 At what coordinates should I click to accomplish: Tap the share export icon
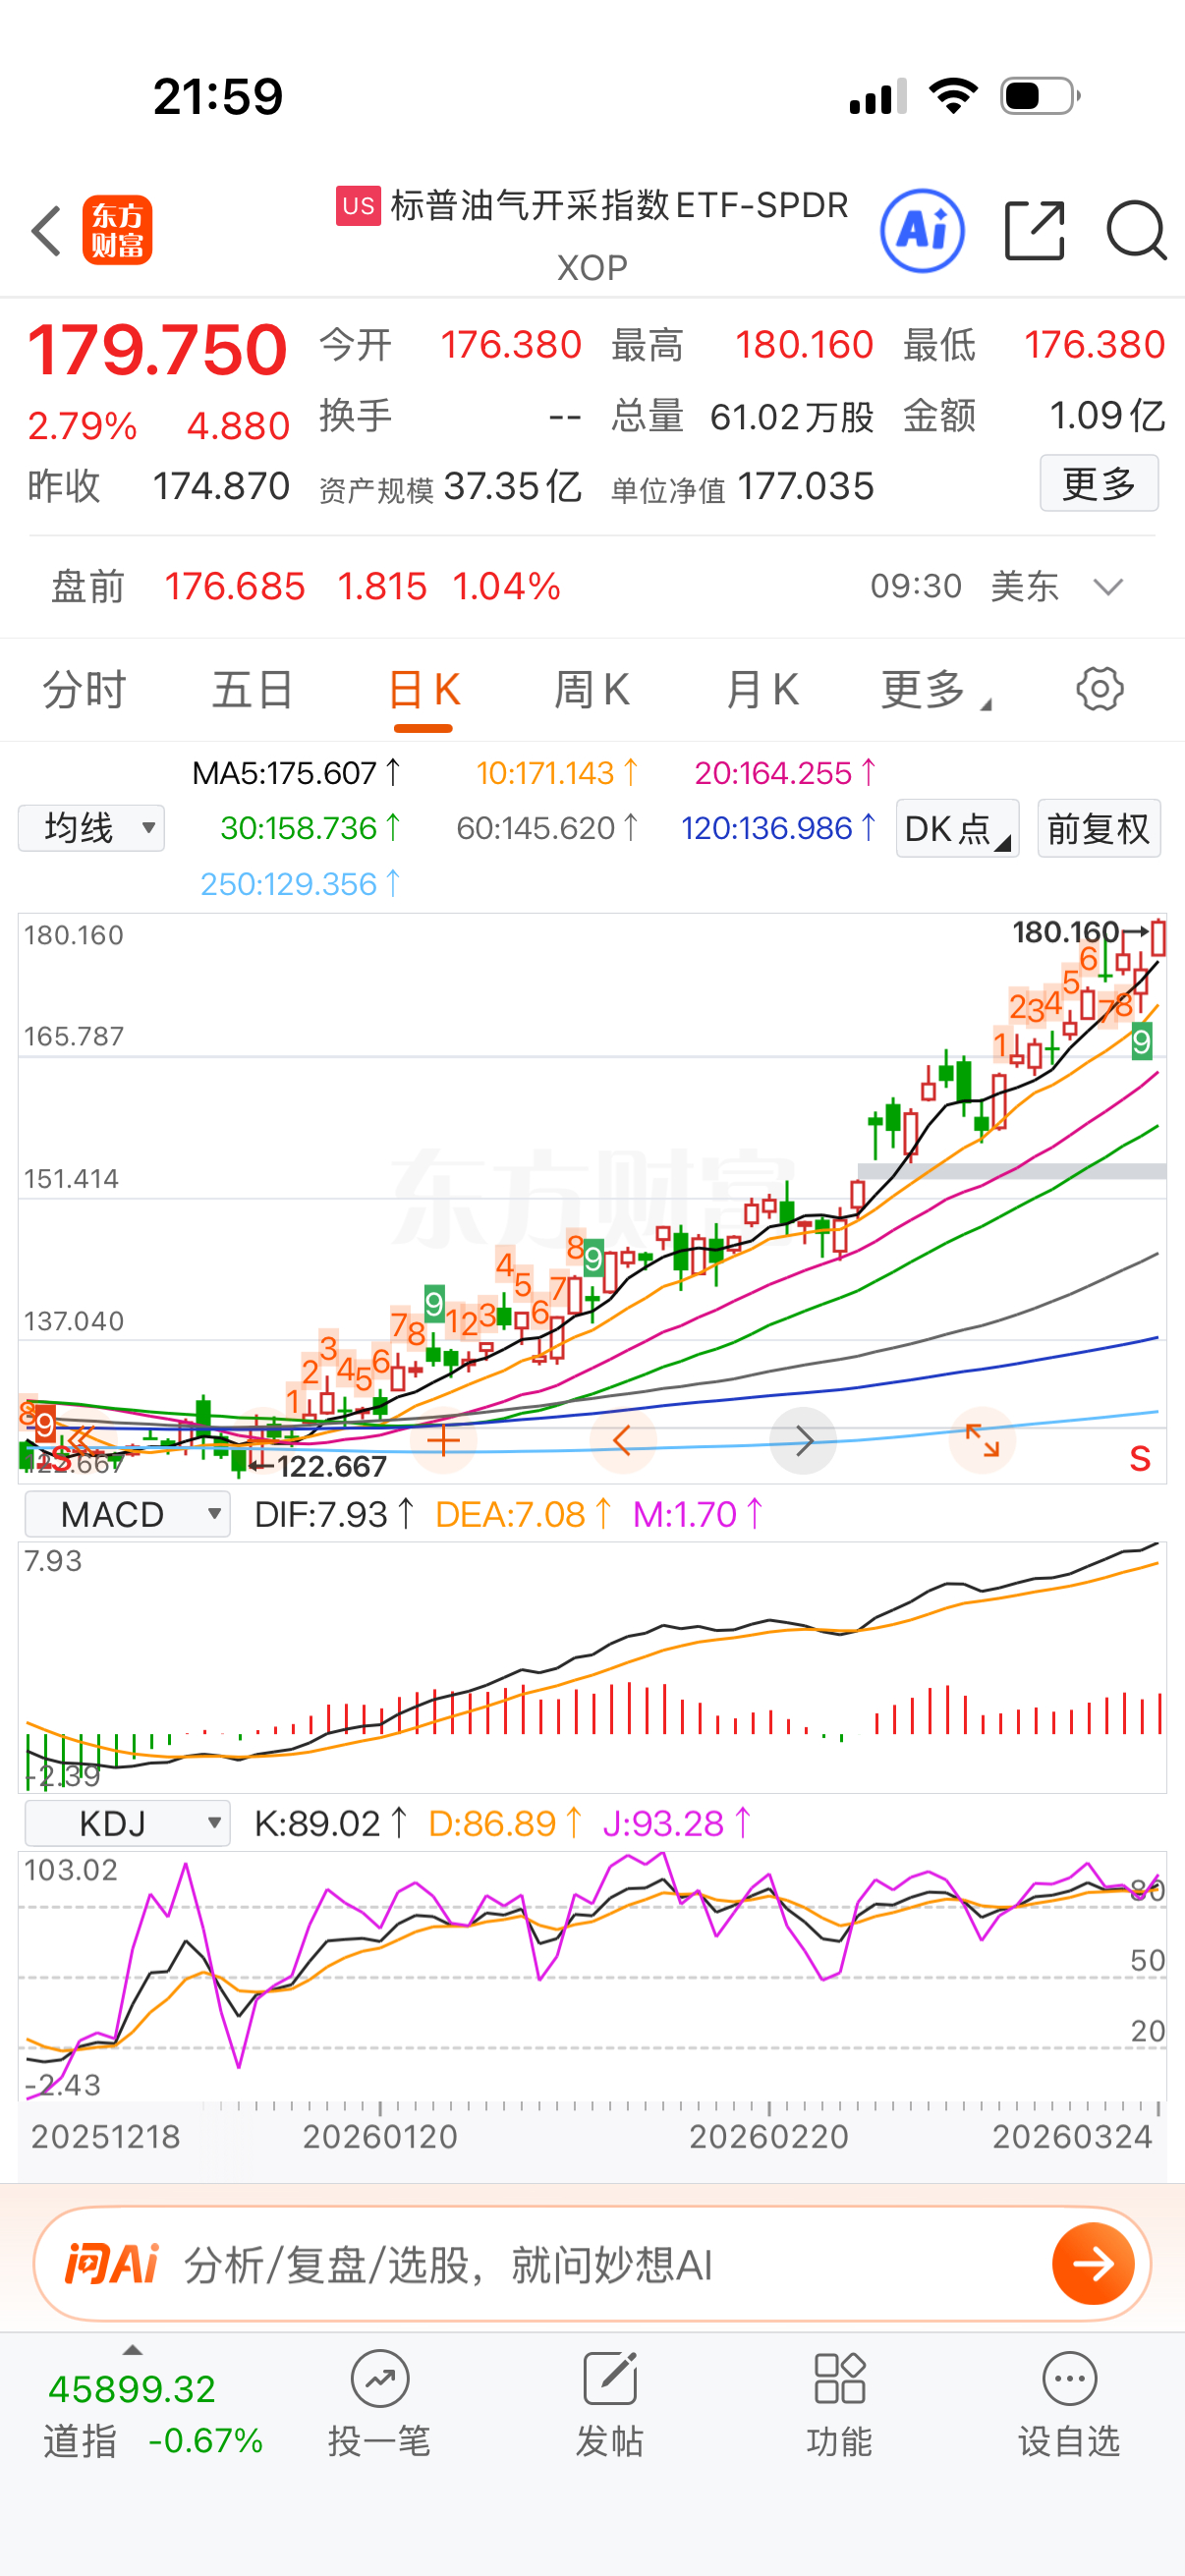click(x=1034, y=231)
